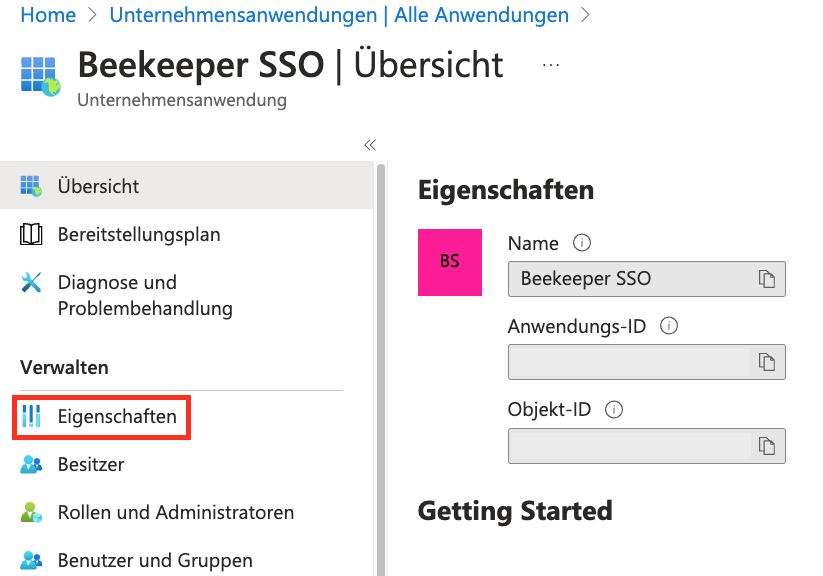Click the Benutzer und Gruppen icon

31,560
